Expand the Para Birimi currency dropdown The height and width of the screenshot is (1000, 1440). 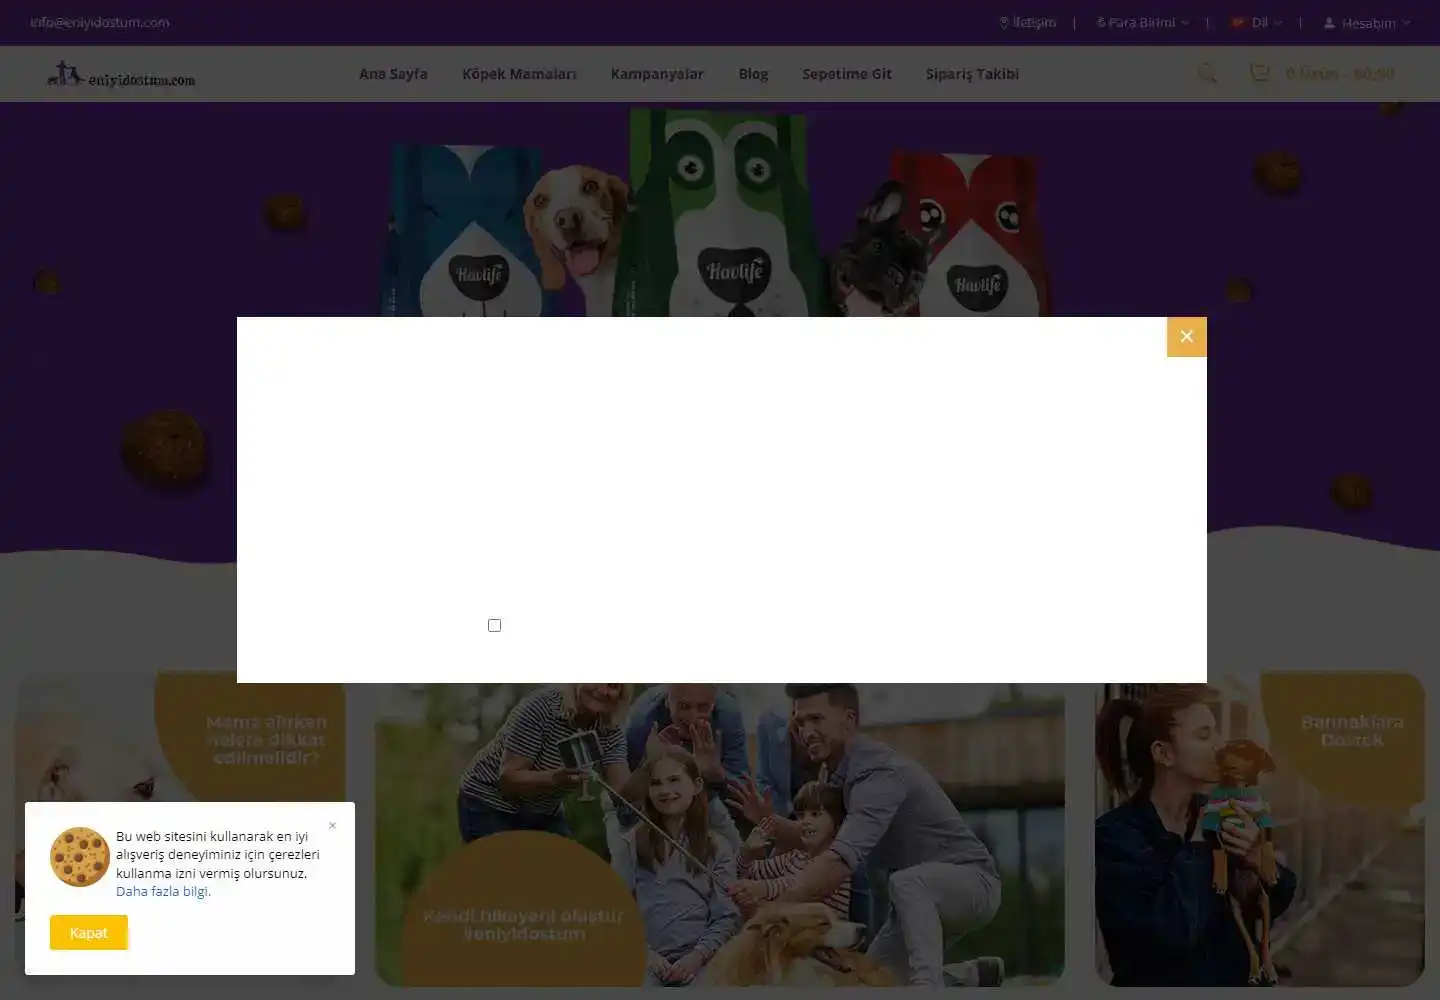(1143, 22)
